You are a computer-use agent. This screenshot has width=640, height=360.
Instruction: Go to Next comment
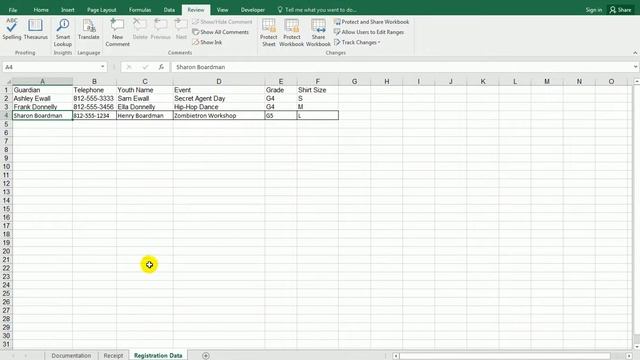pyautogui.click(x=181, y=29)
